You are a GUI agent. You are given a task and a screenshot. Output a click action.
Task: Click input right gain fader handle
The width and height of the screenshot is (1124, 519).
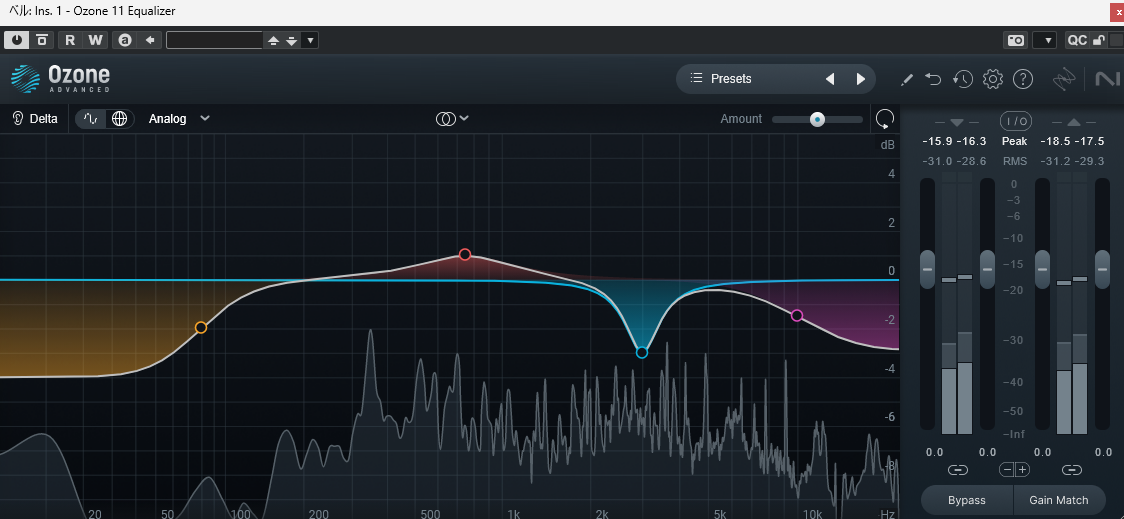point(987,270)
